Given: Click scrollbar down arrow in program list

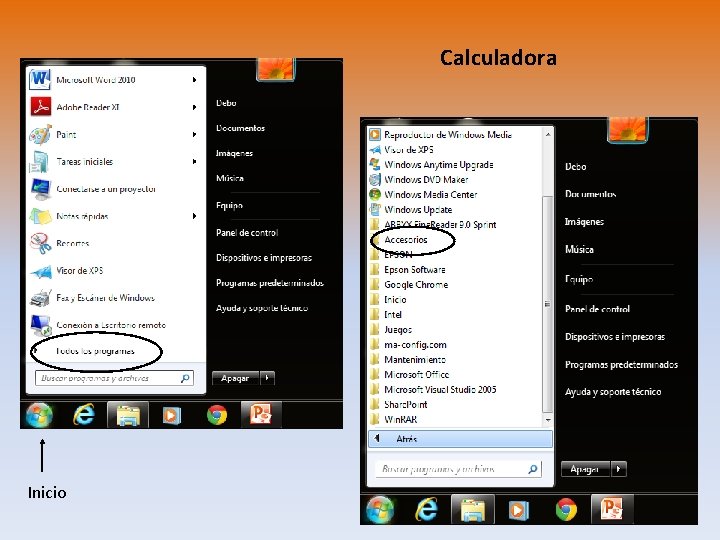Looking at the screenshot, I should coord(547,420).
